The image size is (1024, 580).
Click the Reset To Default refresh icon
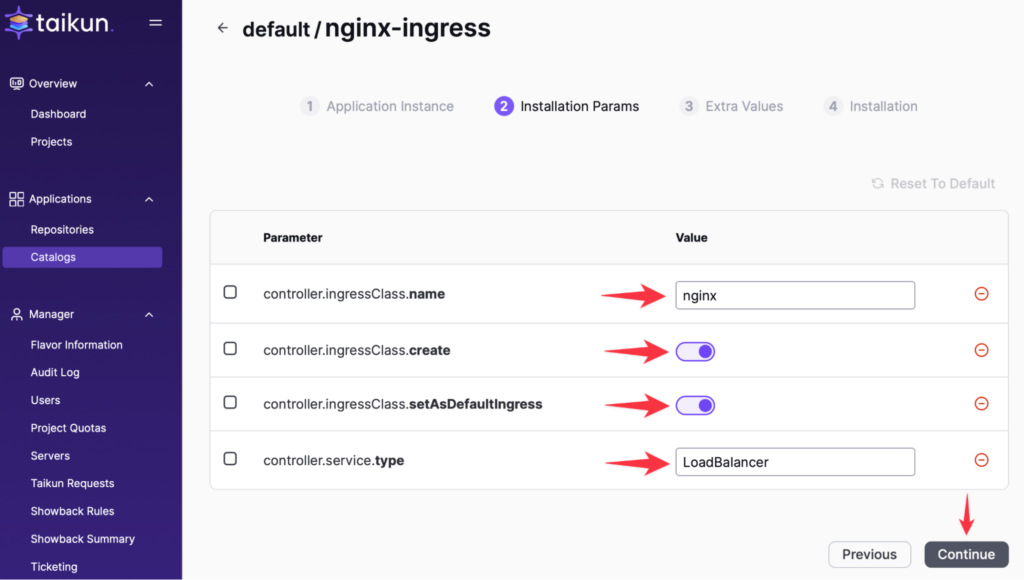click(x=877, y=183)
